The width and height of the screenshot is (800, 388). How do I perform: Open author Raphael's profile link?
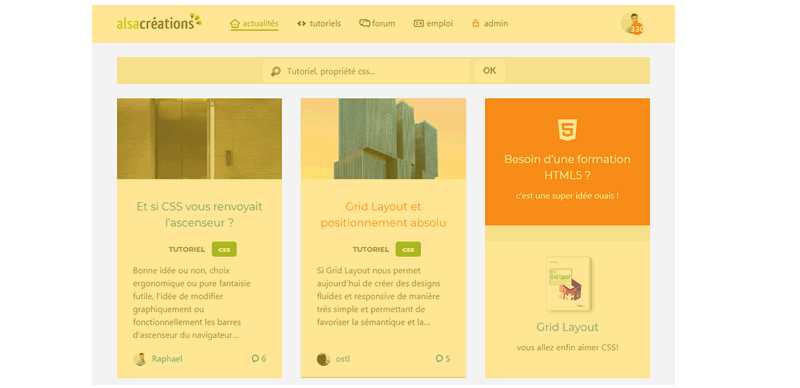click(167, 359)
